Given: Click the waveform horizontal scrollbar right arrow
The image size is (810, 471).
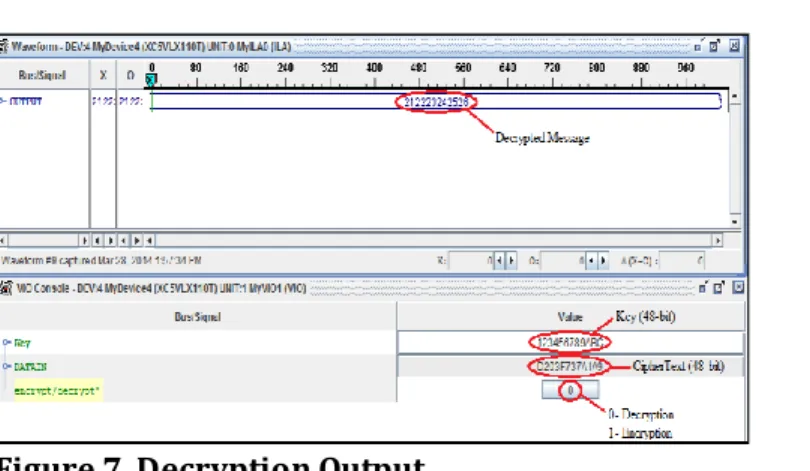Looking at the screenshot, I should pyautogui.click(x=717, y=240).
